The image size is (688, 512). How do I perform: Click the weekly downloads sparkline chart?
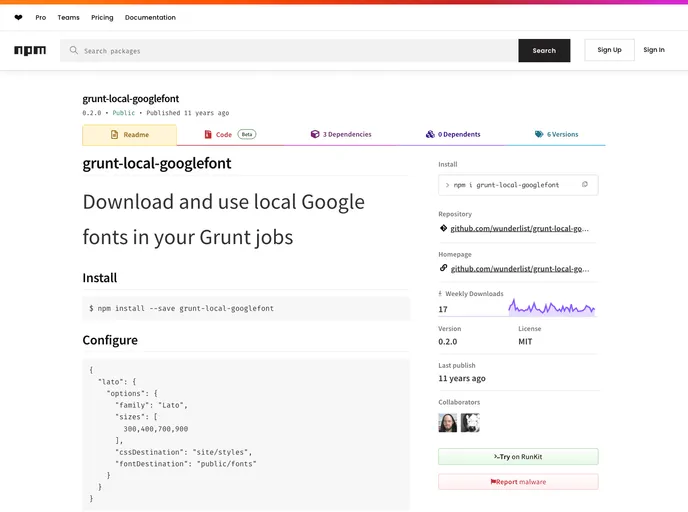(x=552, y=307)
